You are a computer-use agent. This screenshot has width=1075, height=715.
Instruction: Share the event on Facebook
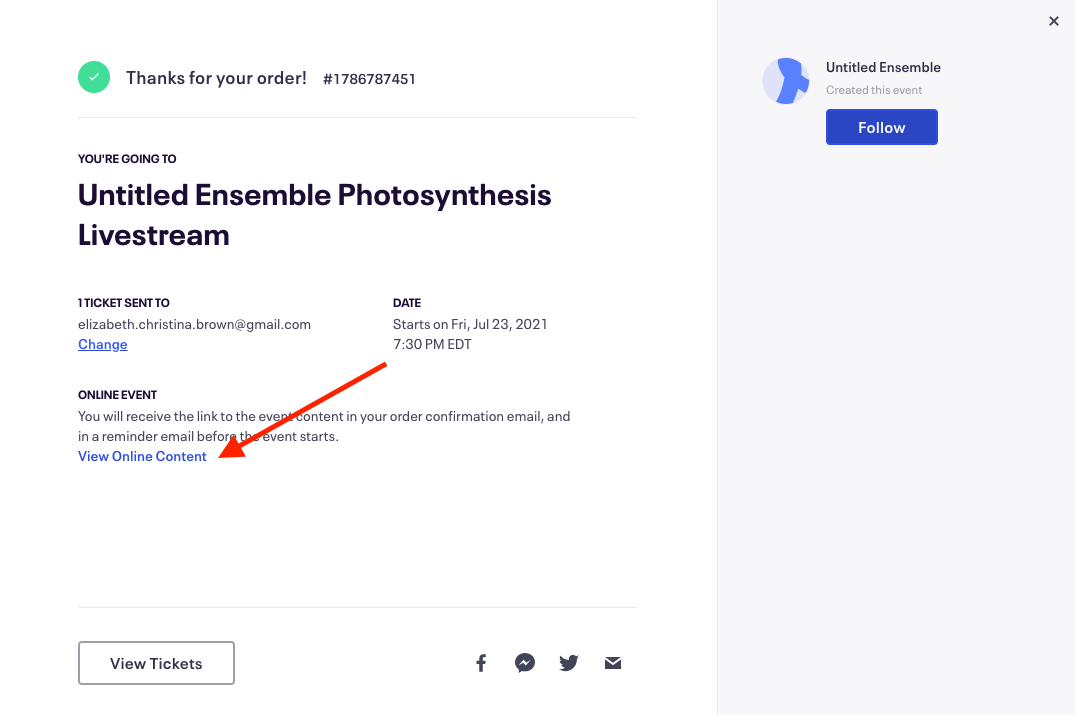[x=481, y=663]
